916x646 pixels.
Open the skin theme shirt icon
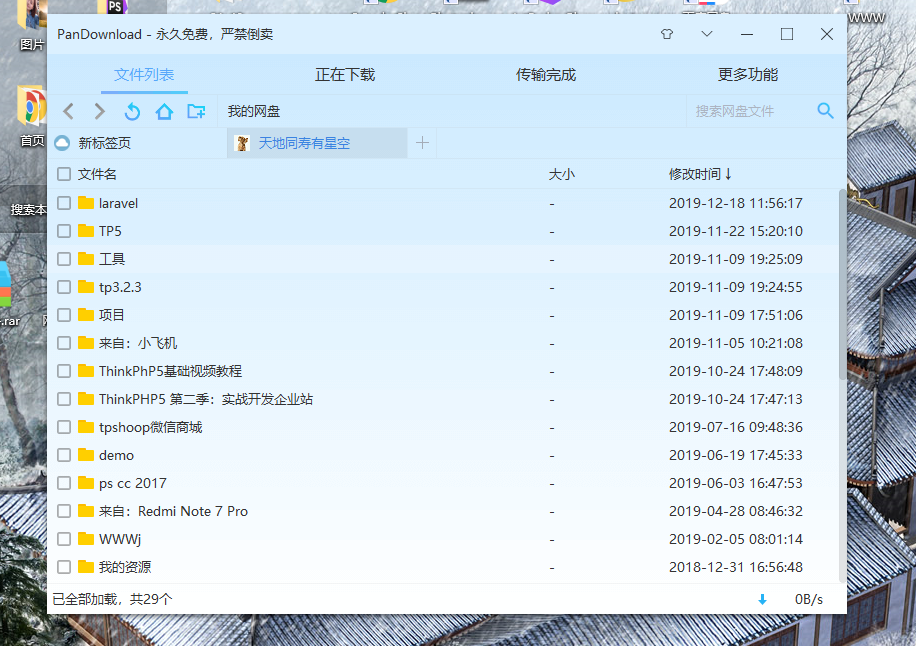(667, 34)
